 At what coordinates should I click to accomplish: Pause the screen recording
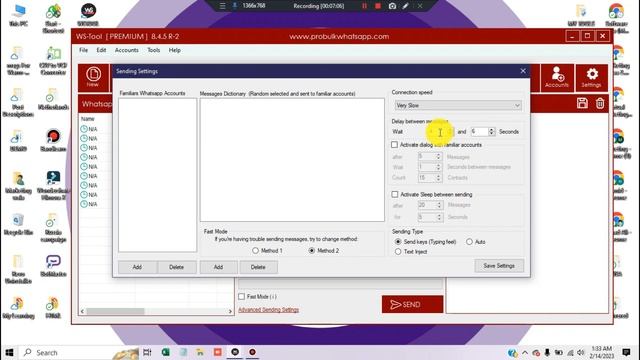tap(364, 6)
